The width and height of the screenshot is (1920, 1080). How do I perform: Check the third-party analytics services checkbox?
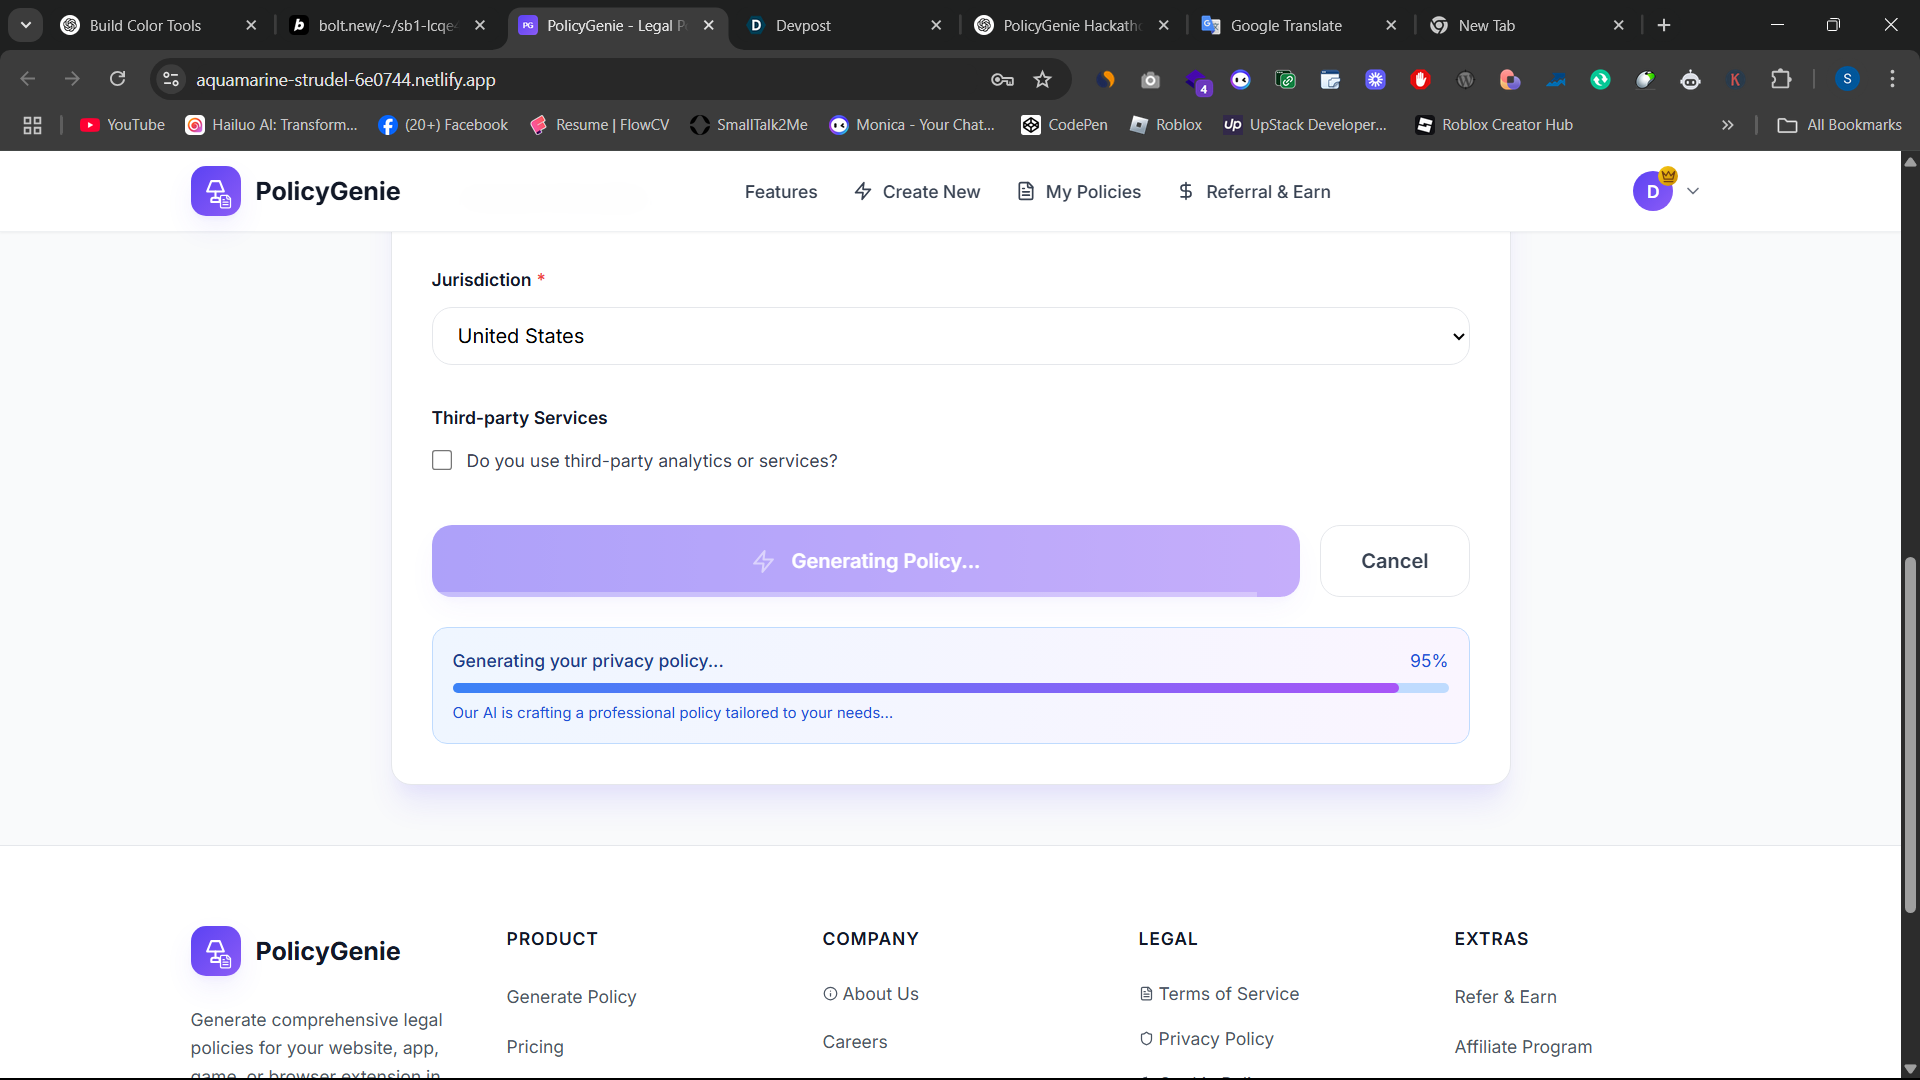442,460
